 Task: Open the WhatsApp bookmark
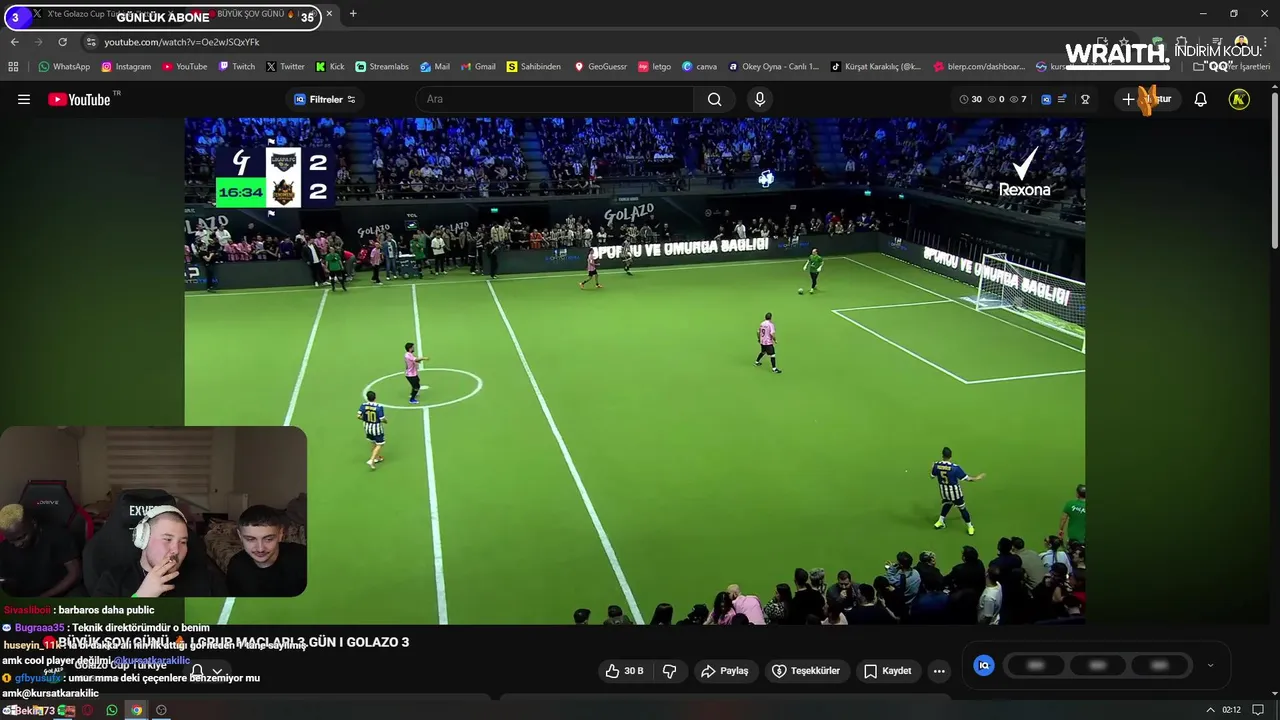click(x=64, y=67)
